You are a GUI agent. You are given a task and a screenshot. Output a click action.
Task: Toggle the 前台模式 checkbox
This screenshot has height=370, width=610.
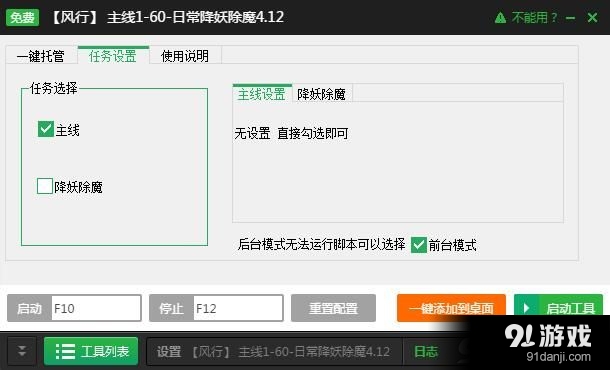(419, 245)
